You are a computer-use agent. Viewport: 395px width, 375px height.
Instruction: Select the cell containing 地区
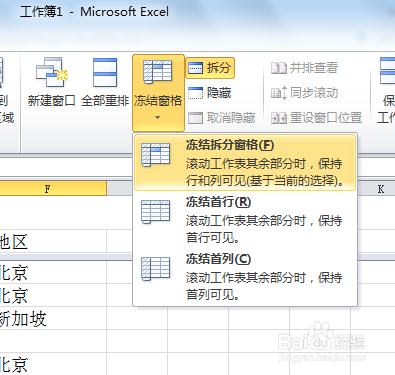[52, 241]
